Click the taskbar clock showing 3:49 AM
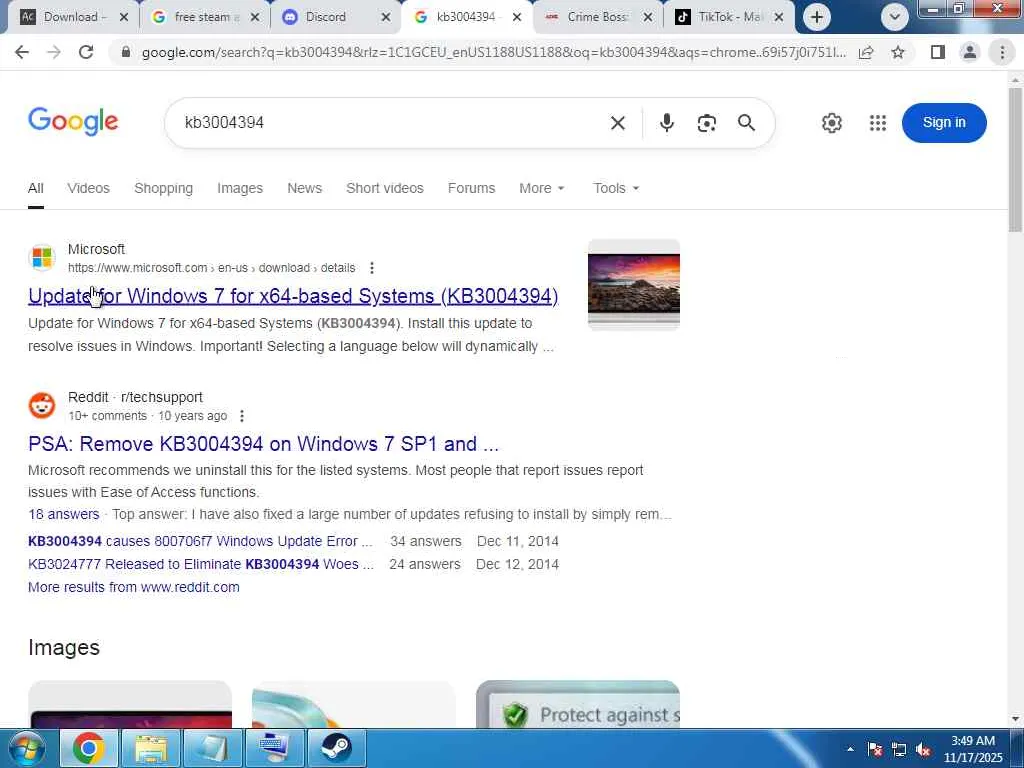 click(x=972, y=749)
